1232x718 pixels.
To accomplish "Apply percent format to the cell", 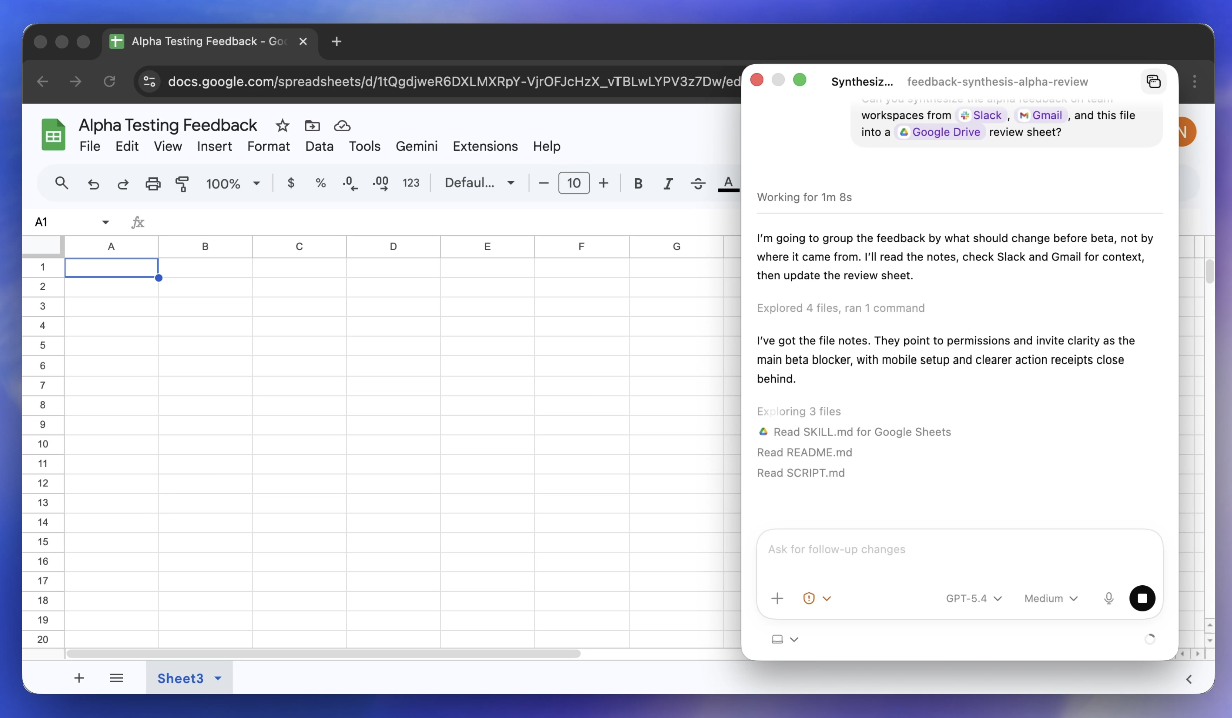I will click(321, 183).
